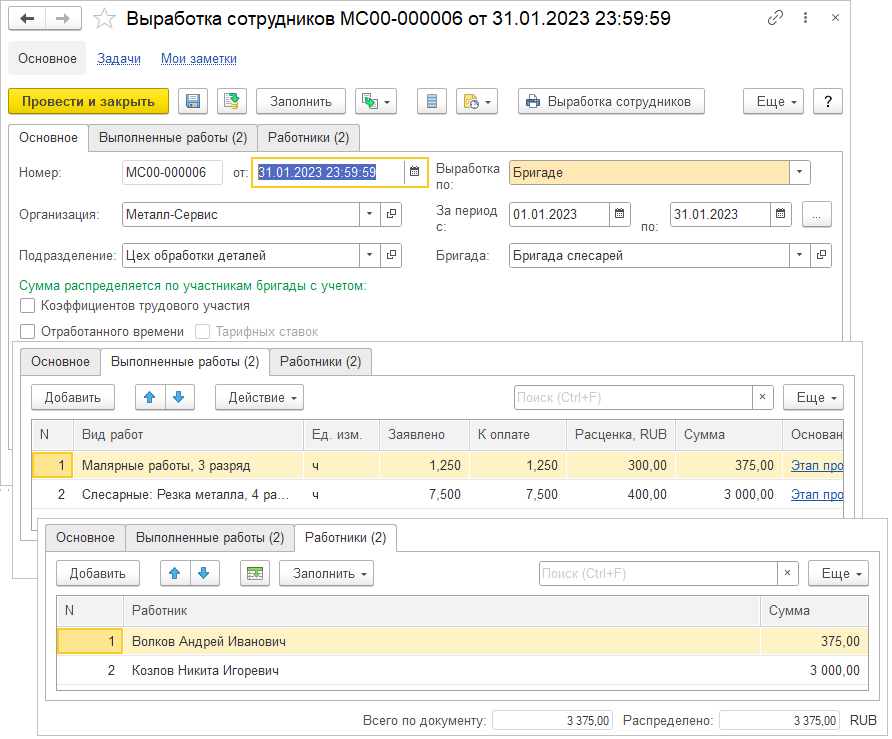Select the row Козлов Никита Игоревич
Screen dimensions: 892x739
point(205,671)
